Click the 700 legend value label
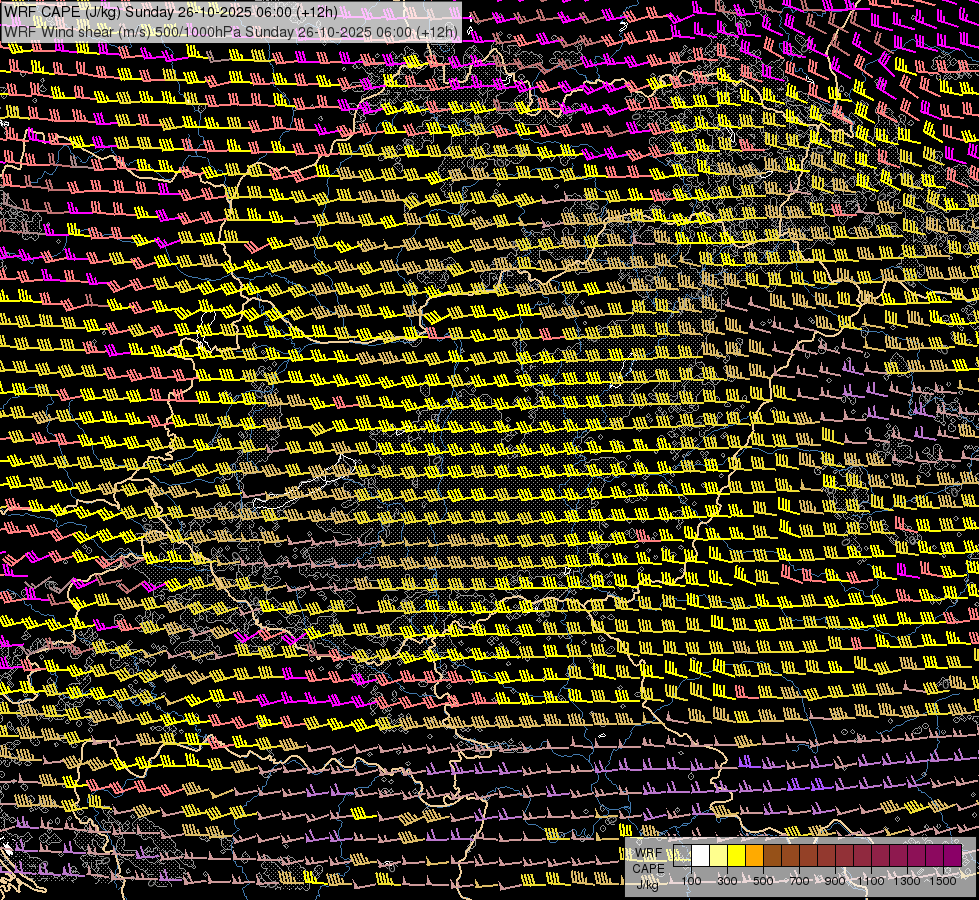Screen dimensions: 979x900 [x=799, y=881]
